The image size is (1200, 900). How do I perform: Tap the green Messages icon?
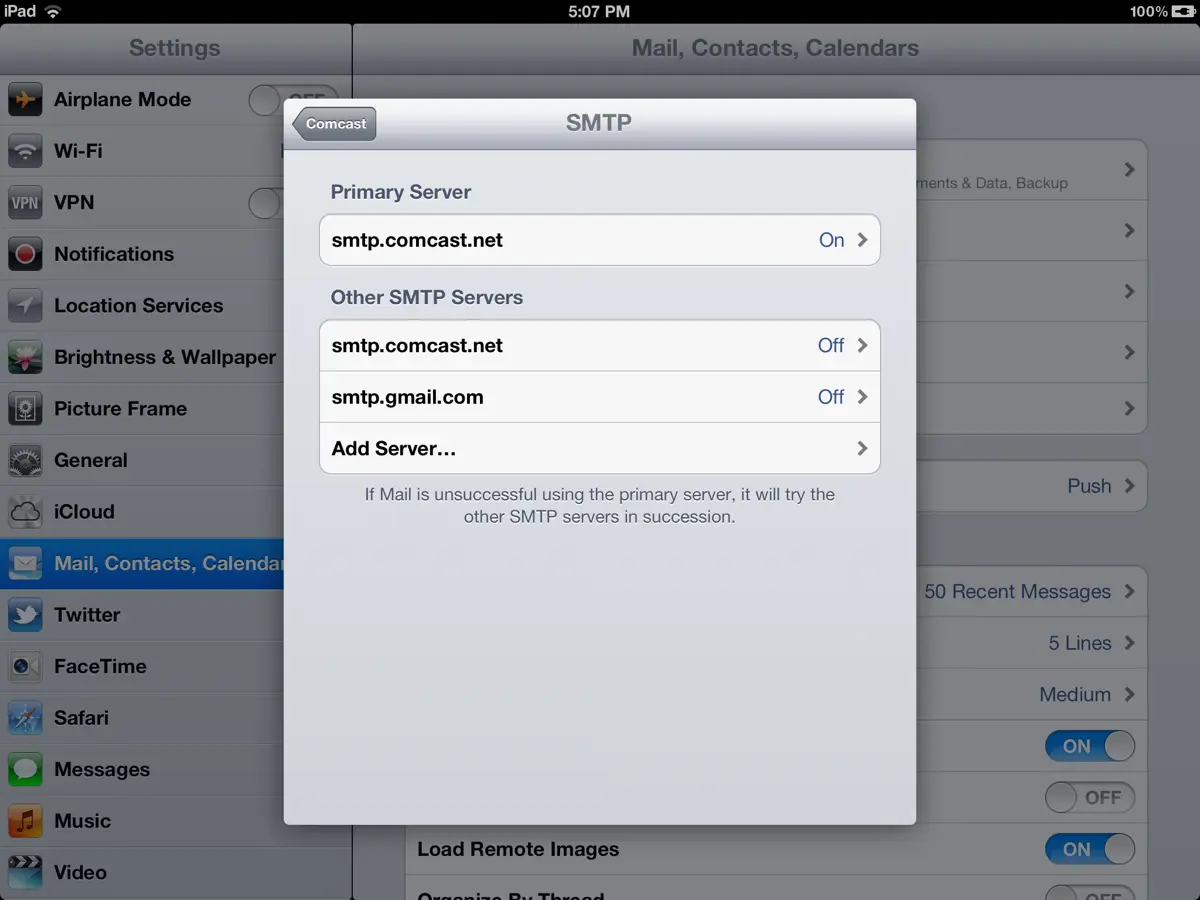[x=25, y=769]
